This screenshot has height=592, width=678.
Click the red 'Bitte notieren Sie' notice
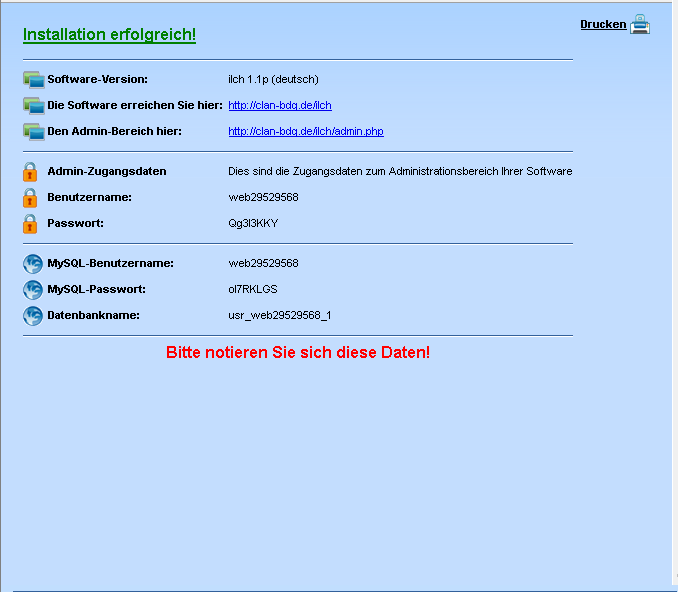pos(298,353)
